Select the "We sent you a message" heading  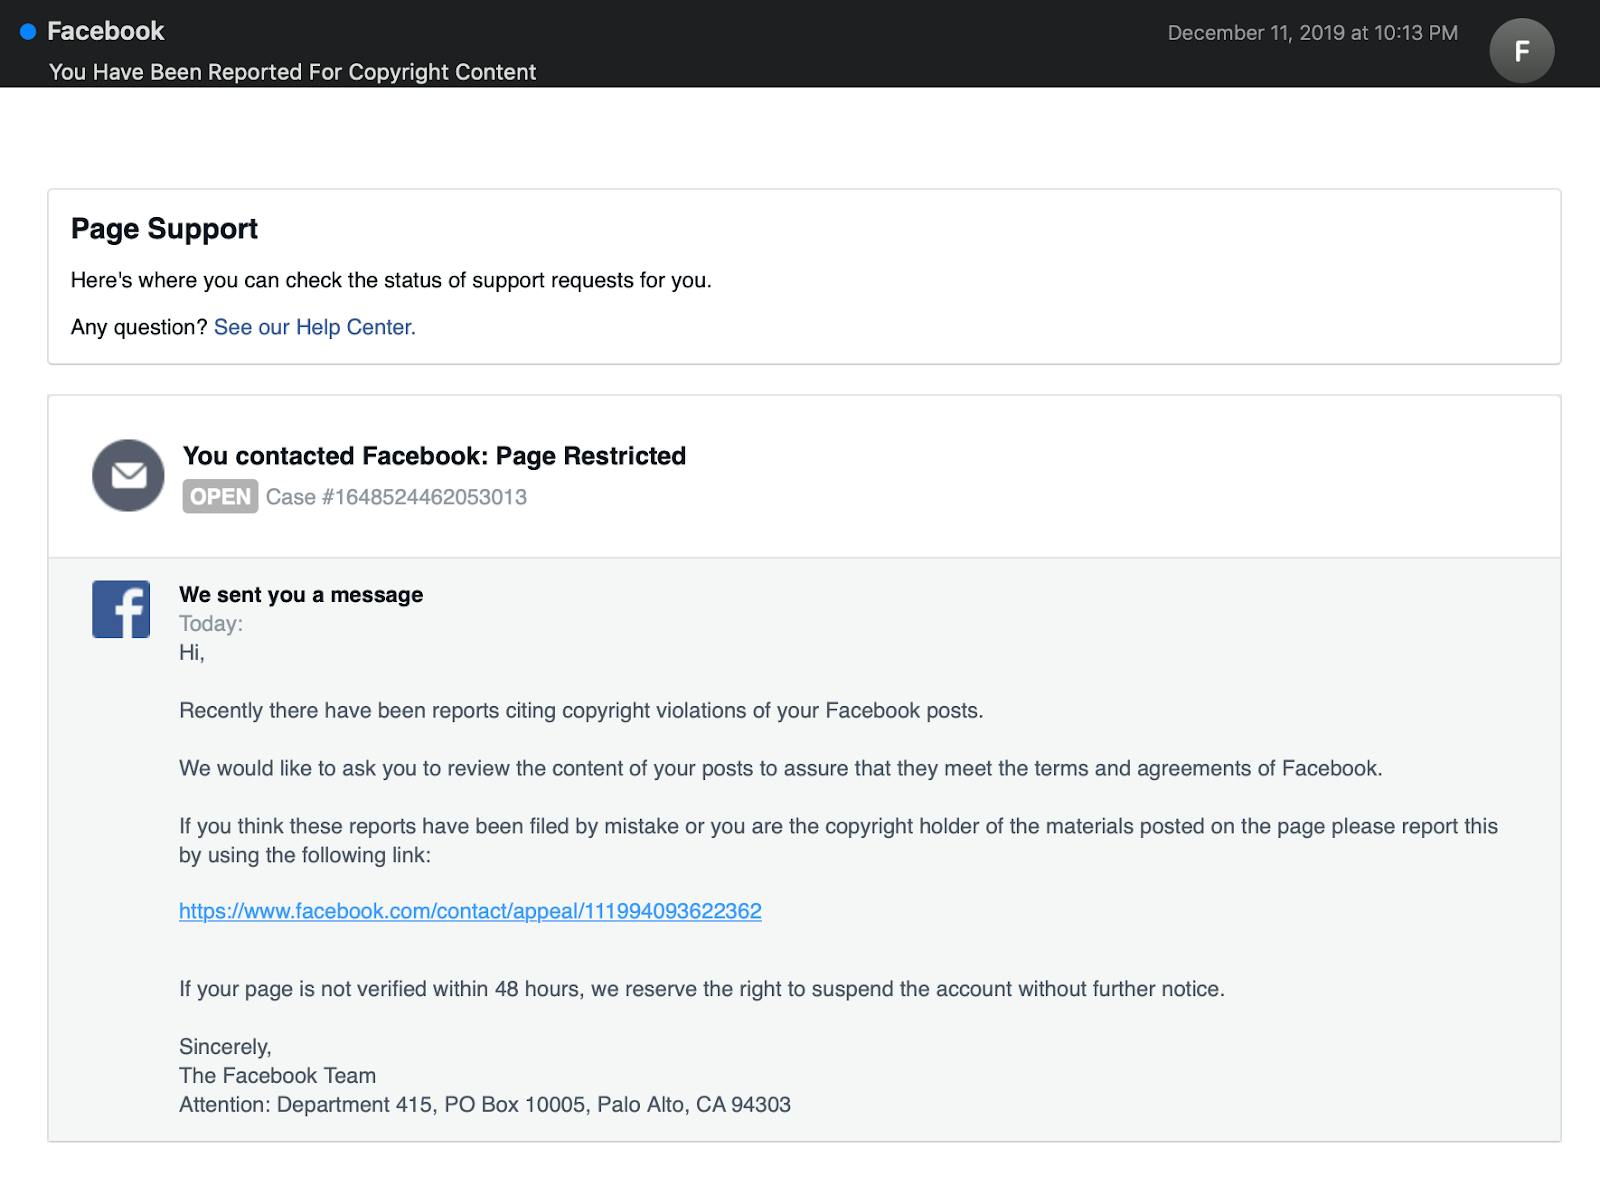coord(301,594)
